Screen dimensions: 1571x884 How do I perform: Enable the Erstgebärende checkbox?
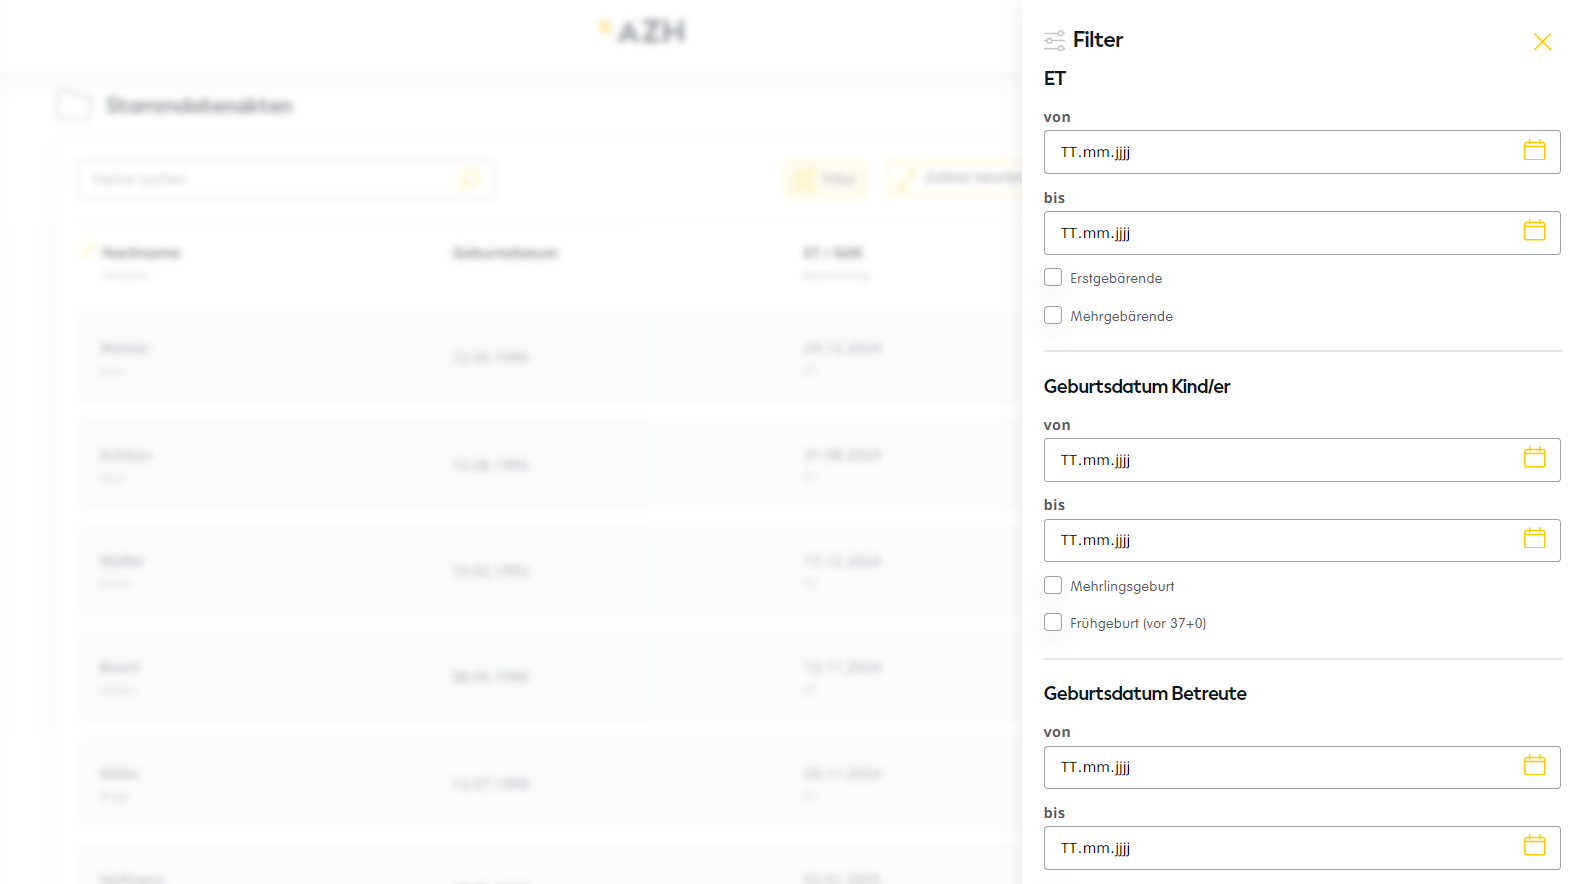[1053, 277]
